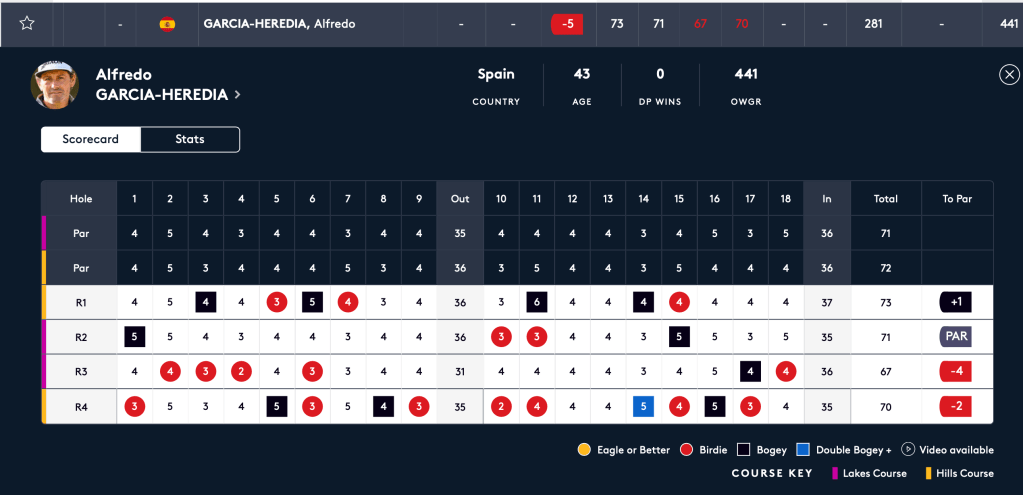1023x495 pixels.
Task: Click the R3 -4 to-par badge
Action: (x=956, y=372)
